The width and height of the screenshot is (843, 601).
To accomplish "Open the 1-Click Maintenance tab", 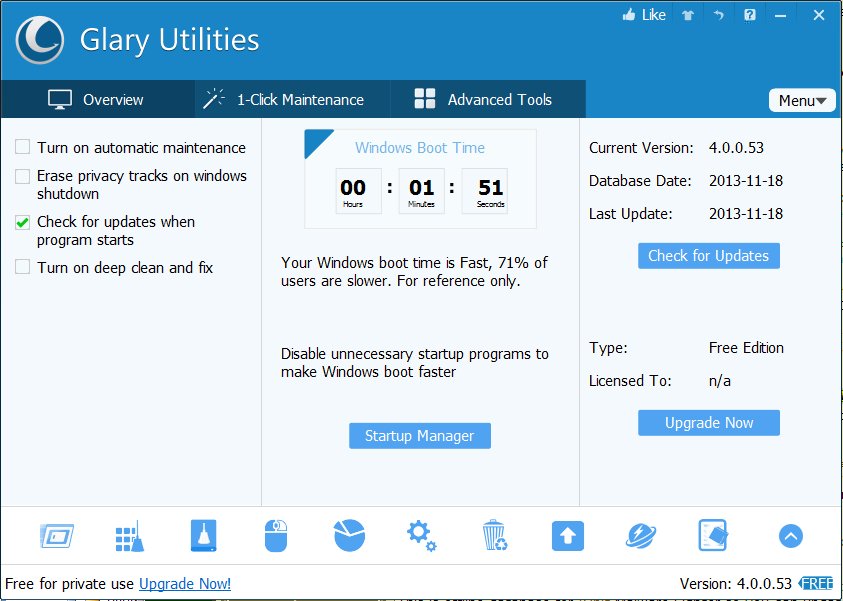I will (x=292, y=99).
